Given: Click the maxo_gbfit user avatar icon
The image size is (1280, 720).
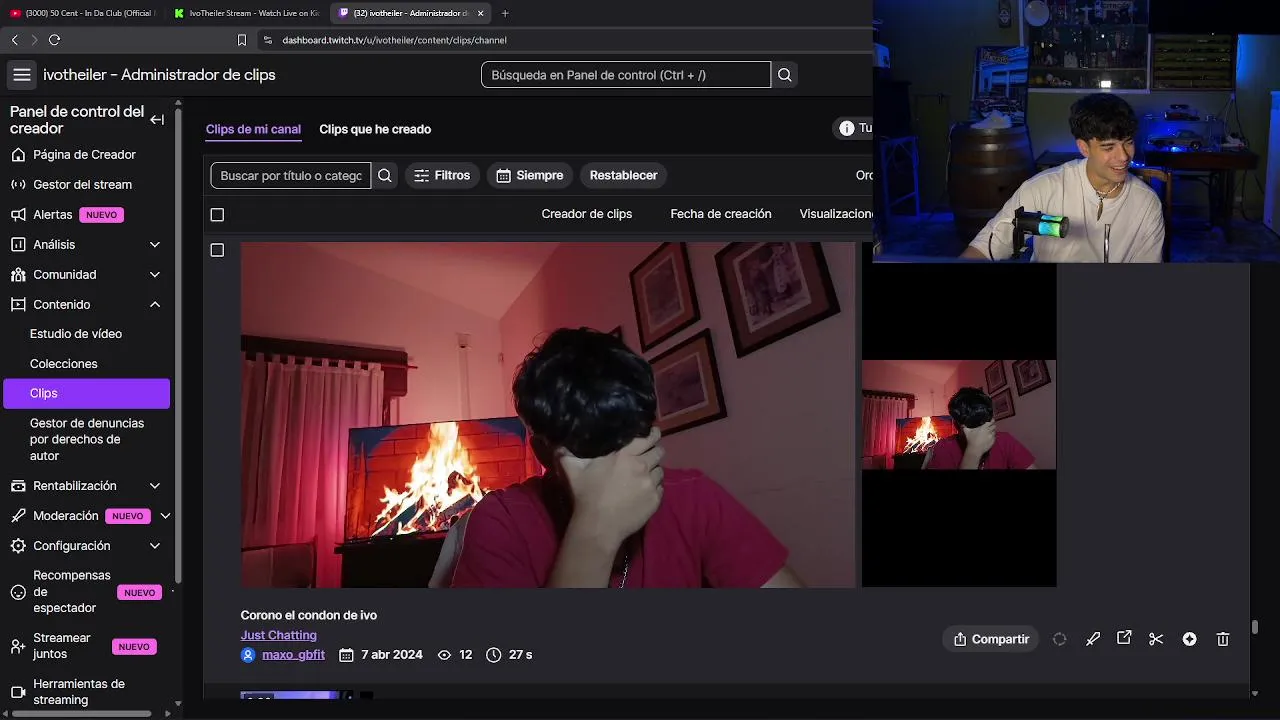Looking at the screenshot, I should pyautogui.click(x=248, y=655).
